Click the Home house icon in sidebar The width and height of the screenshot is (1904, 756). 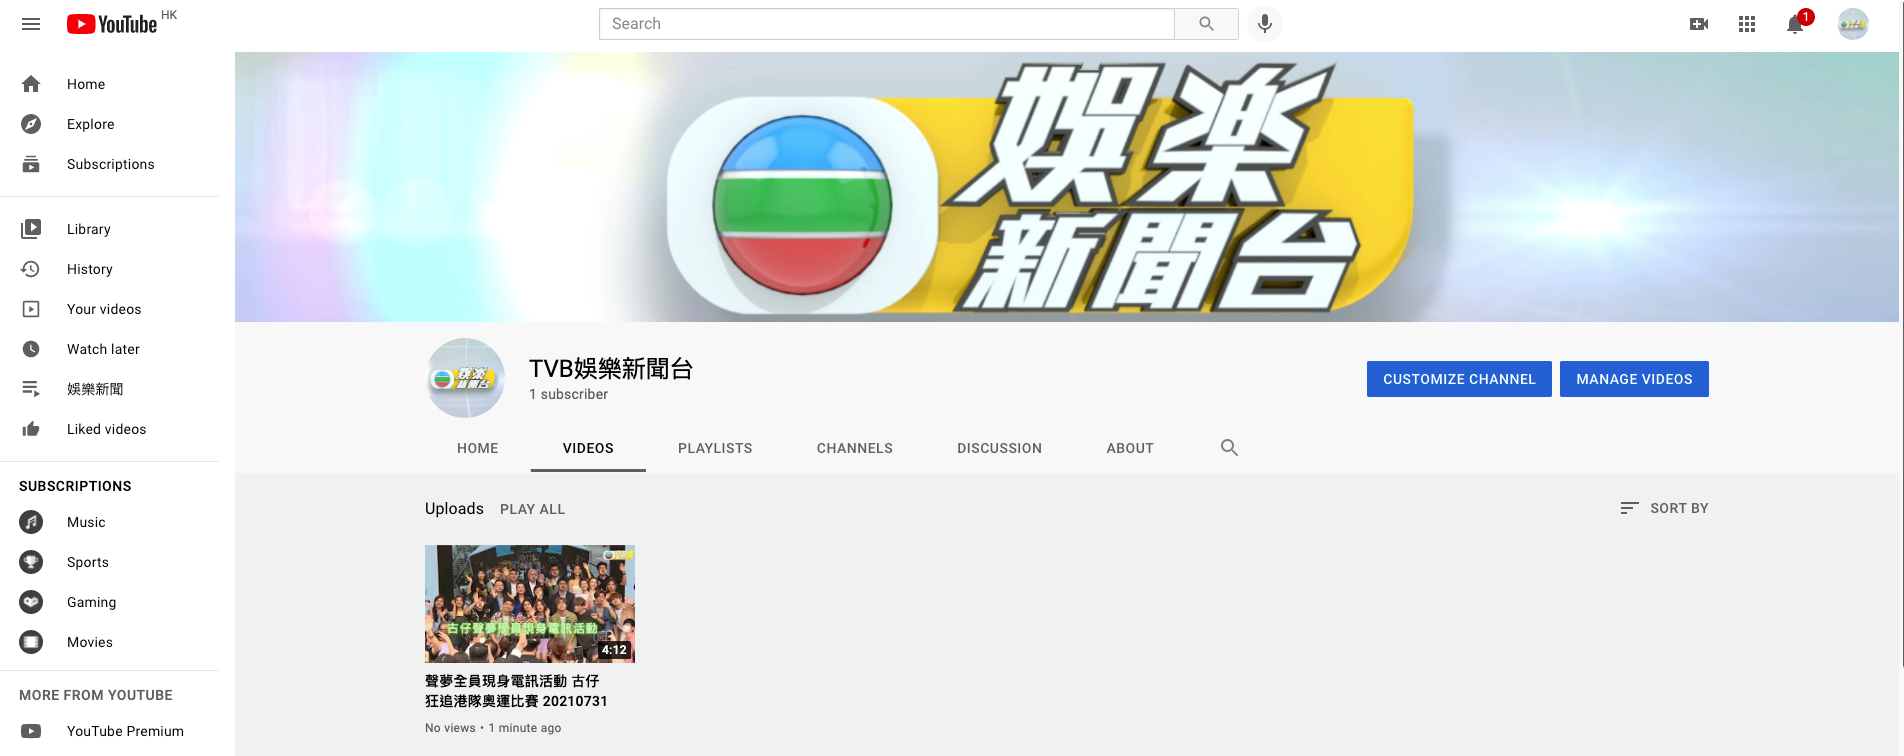(x=31, y=84)
